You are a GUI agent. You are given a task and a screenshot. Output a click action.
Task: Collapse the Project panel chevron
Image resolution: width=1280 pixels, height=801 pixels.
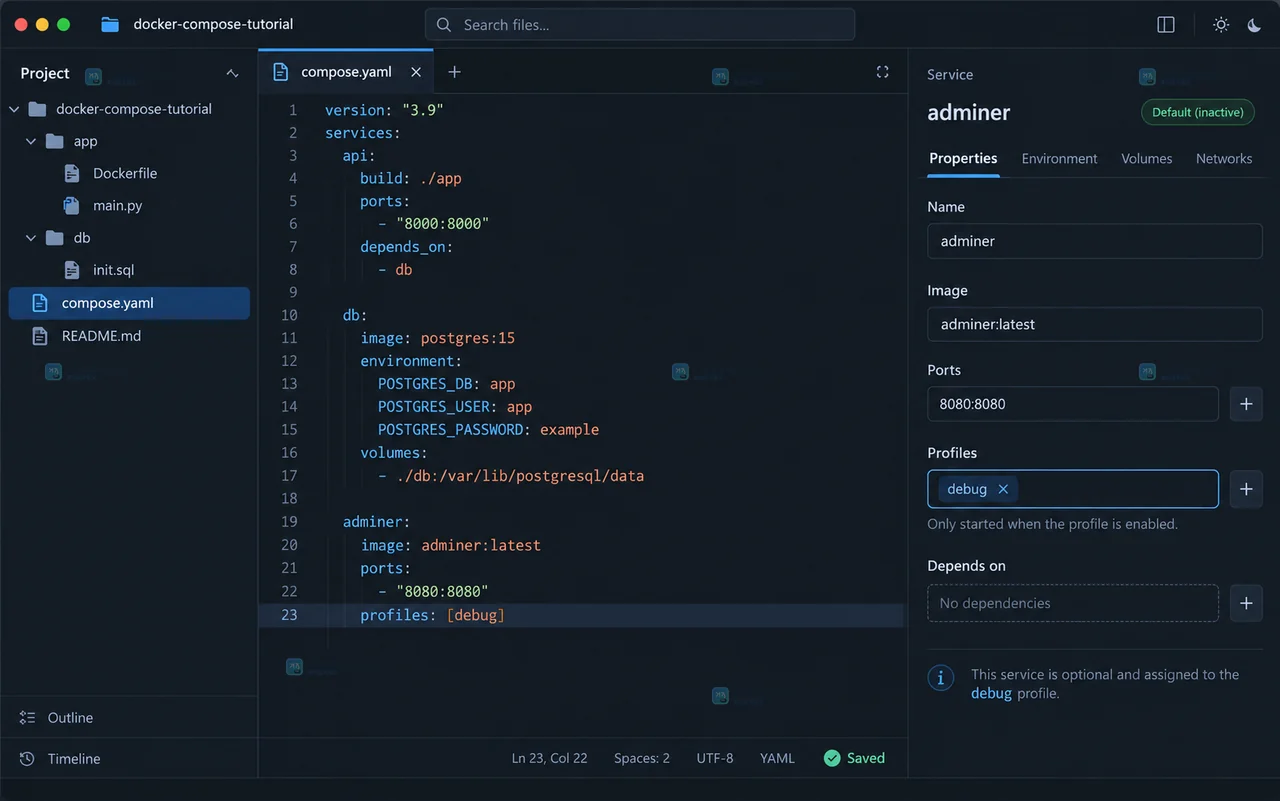pos(232,73)
